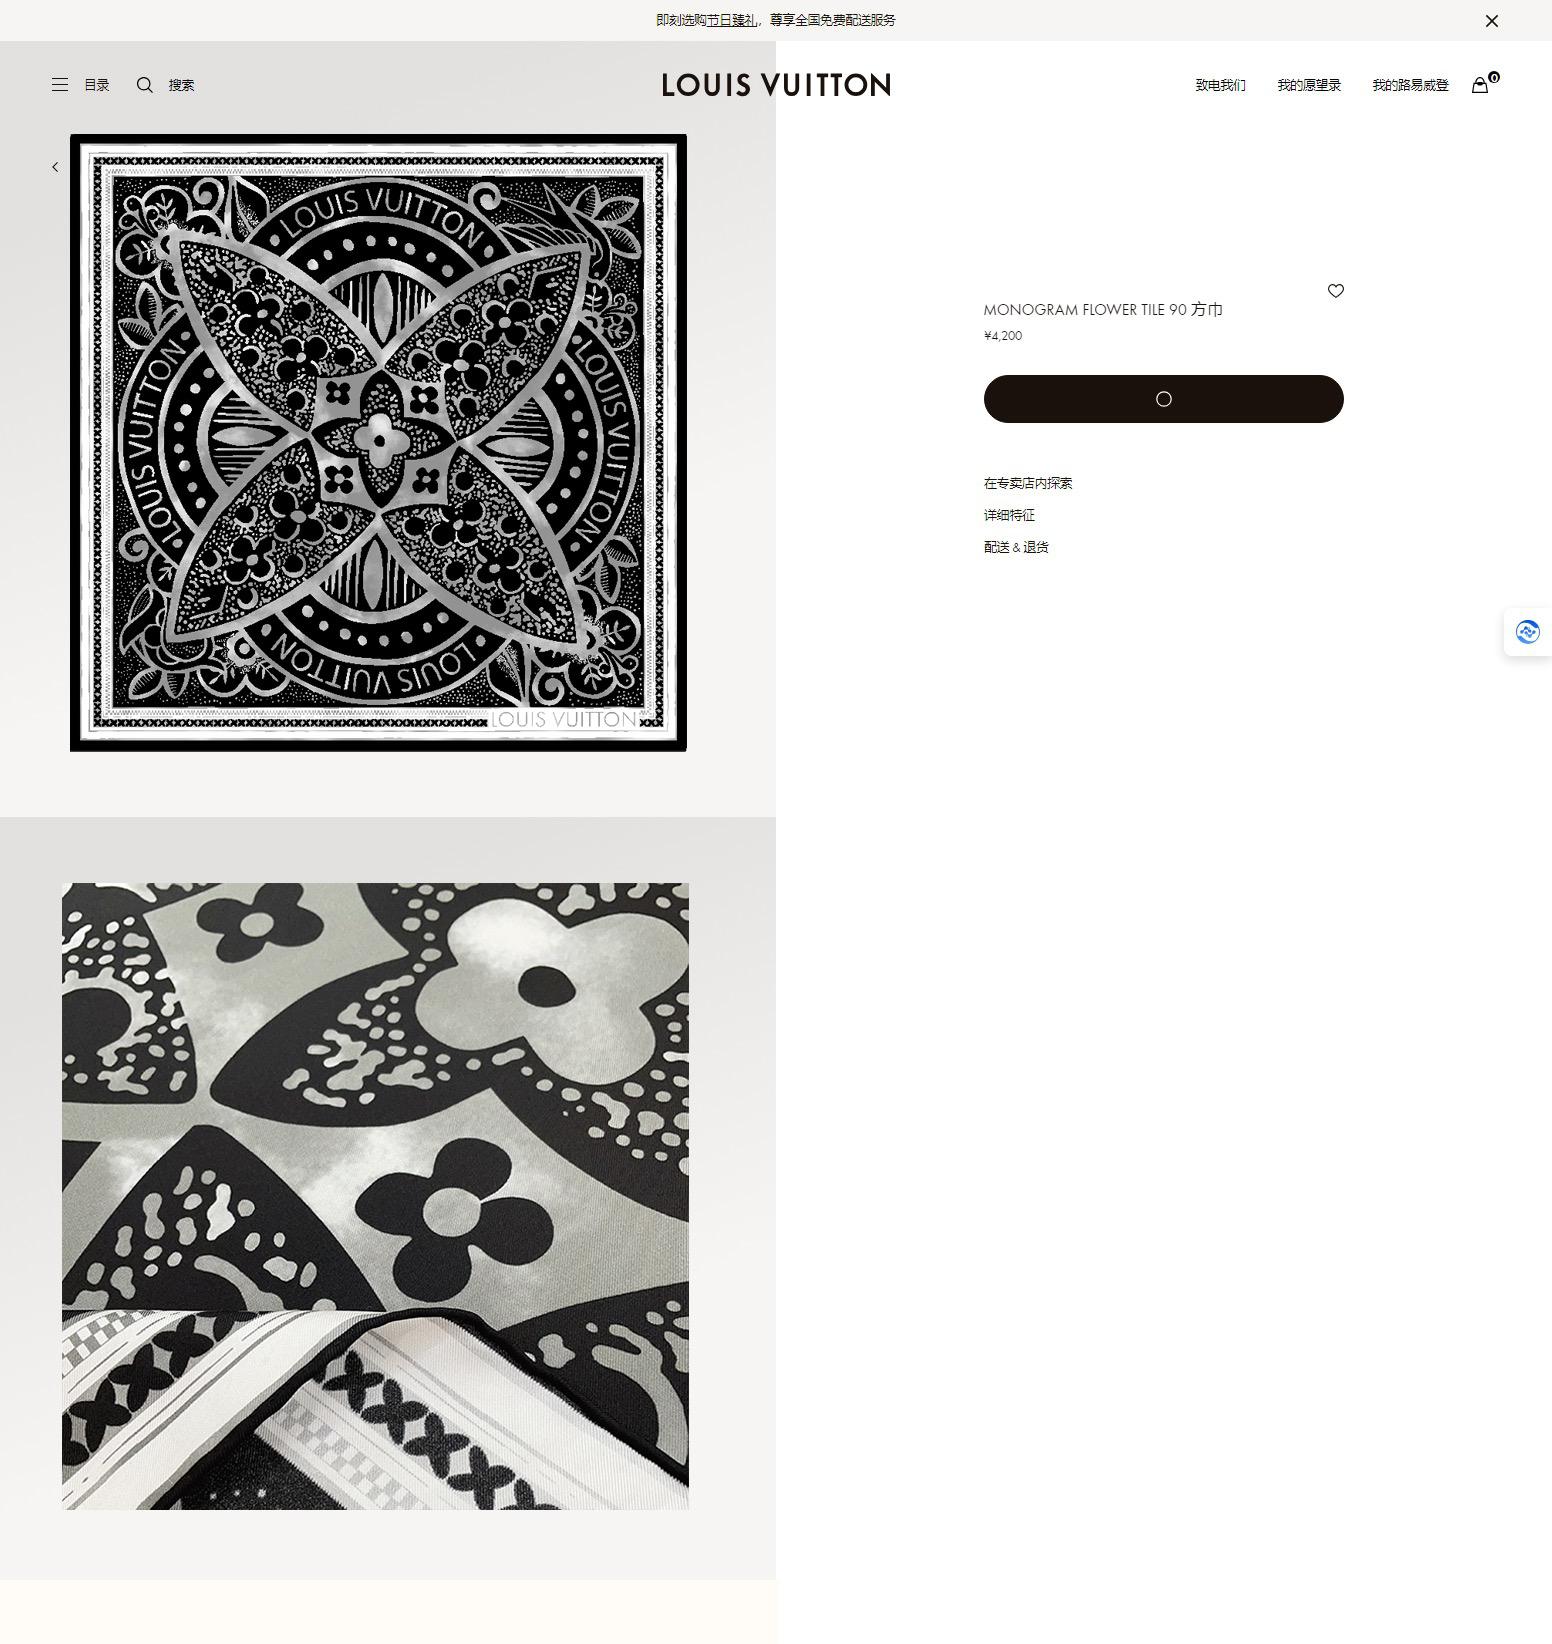Open the hamburger menu icon
This screenshot has width=1552, height=1644.
[60, 85]
